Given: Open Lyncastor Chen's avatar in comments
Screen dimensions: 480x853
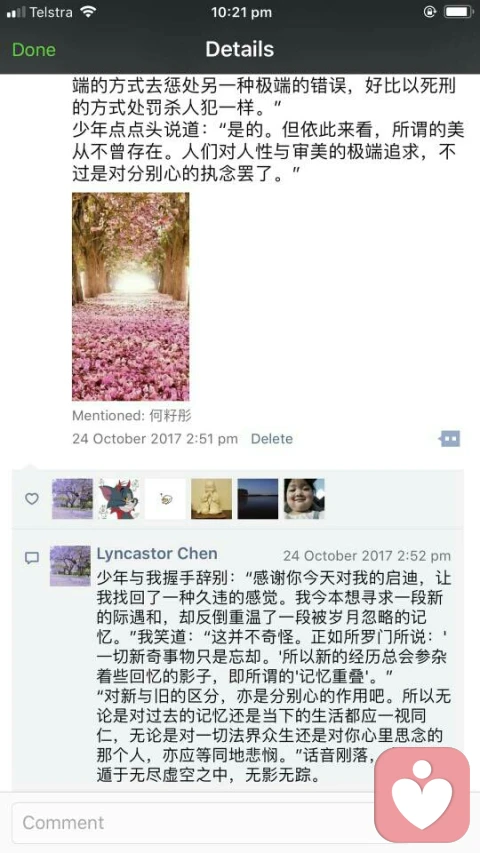Looking at the screenshot, I should [x=70, y=566].
